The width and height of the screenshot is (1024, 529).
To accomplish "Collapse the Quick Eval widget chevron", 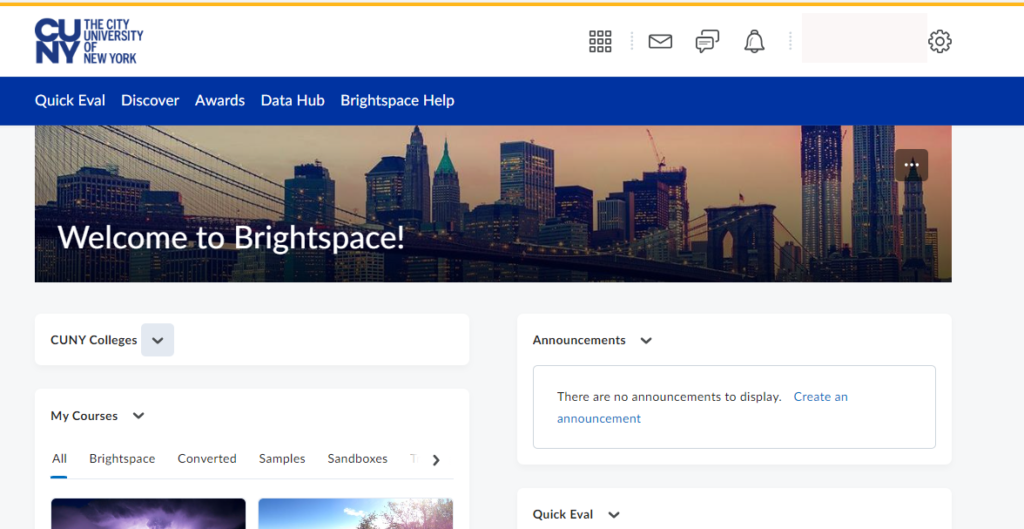I will pyautogui.click(x=614, y=515).
